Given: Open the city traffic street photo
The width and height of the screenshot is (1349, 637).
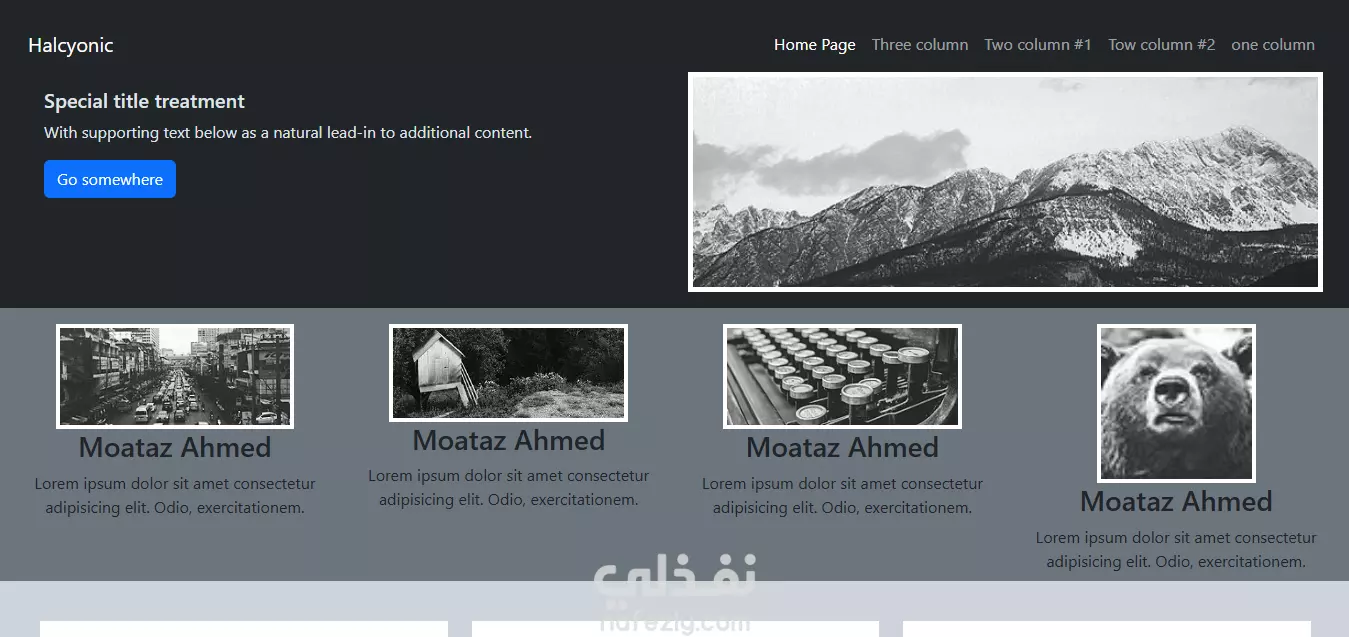Looking at the screenshot, I should pyautogui.click(x=175, y=376).
